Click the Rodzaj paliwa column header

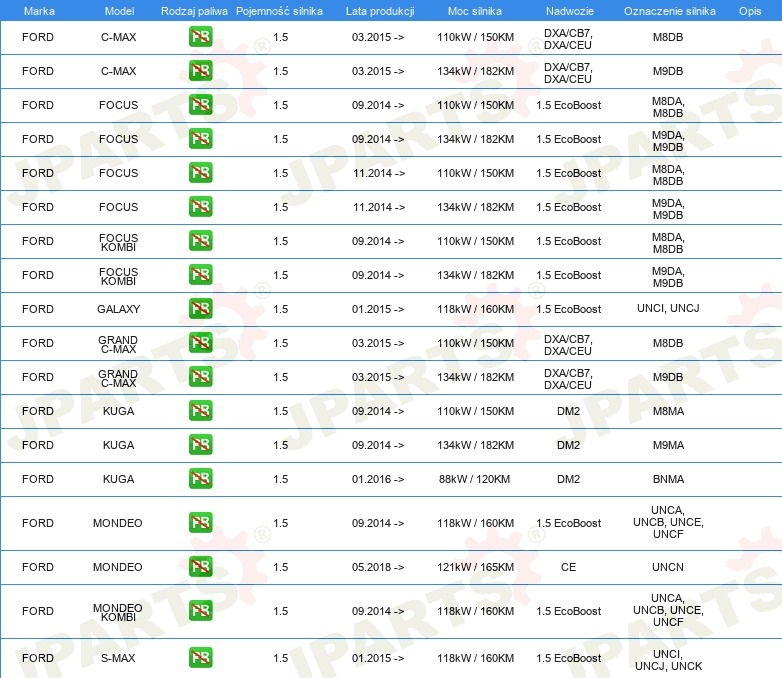pos(194,11)
